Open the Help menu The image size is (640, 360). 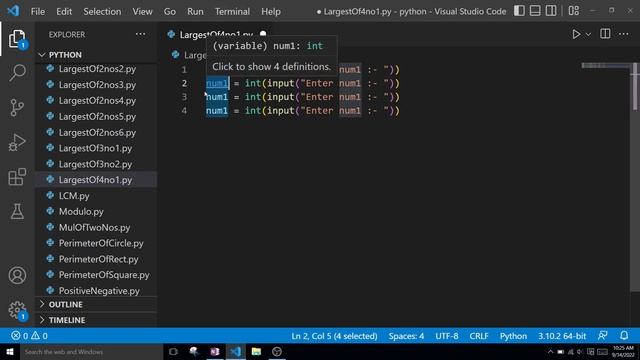point(271,11)
